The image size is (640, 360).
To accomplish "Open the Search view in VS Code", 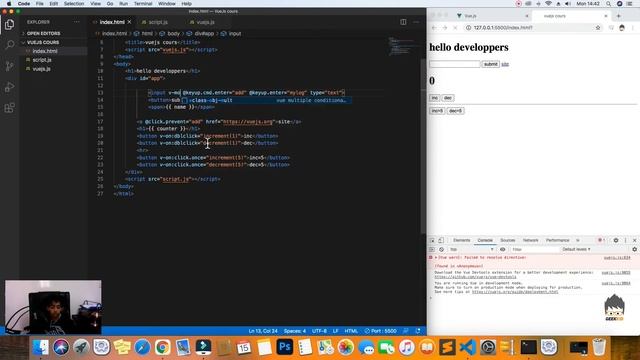I will 9,45.
